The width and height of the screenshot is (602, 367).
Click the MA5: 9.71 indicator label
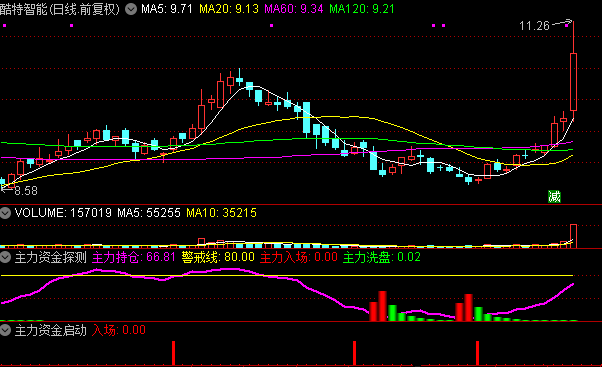click(x=167, y=9)
